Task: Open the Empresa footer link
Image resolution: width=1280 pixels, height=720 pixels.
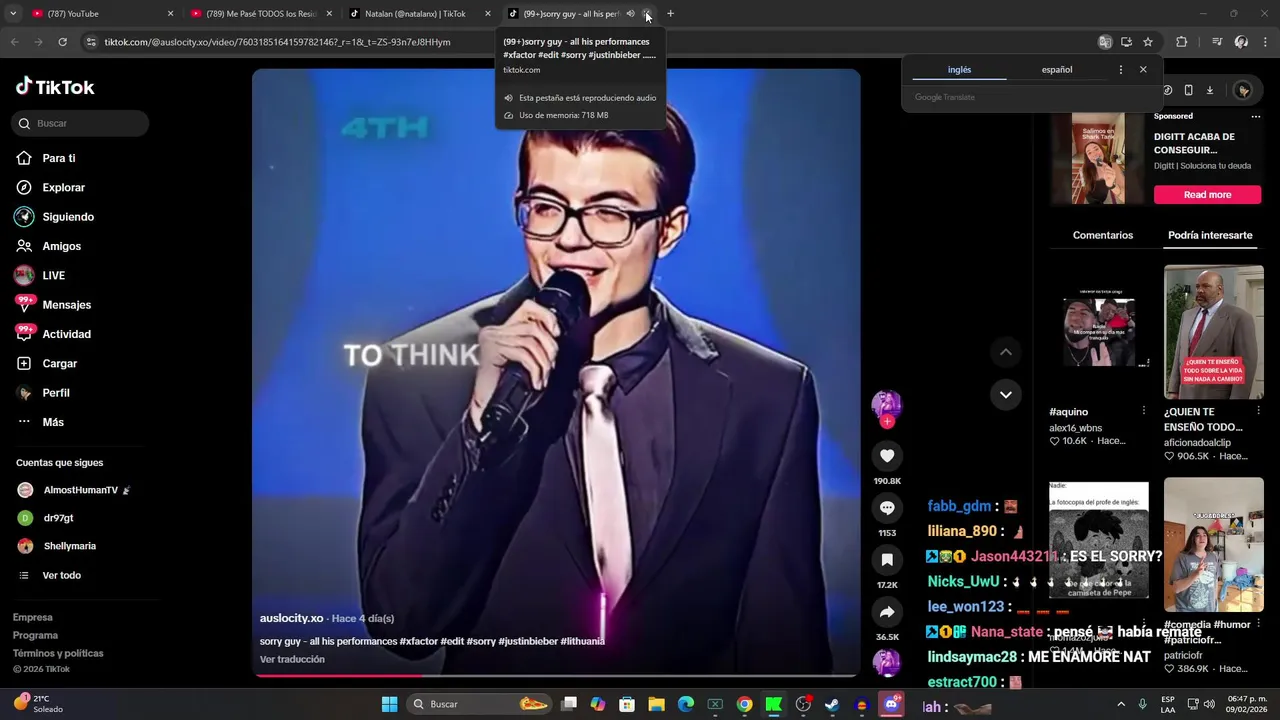Action: point(33,617)
